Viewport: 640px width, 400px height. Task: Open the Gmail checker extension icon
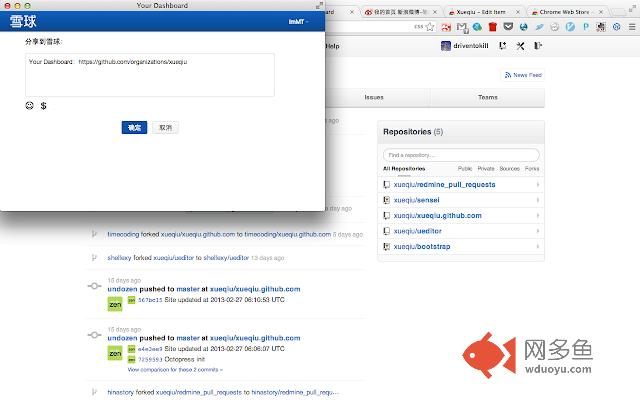point(462,27)
